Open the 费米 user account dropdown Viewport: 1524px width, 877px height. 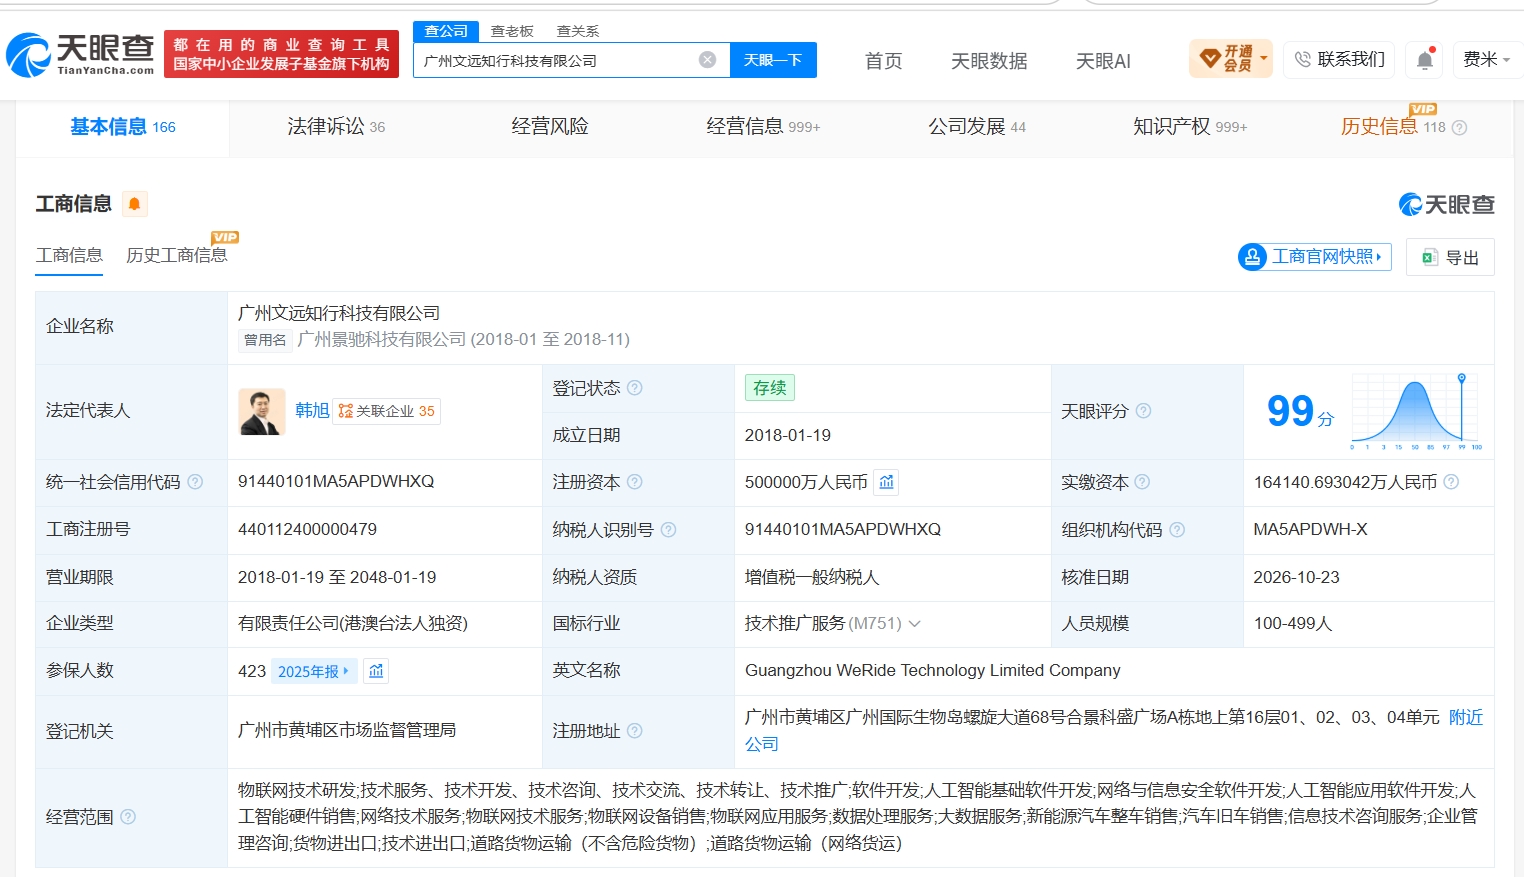coord(1487,60)
